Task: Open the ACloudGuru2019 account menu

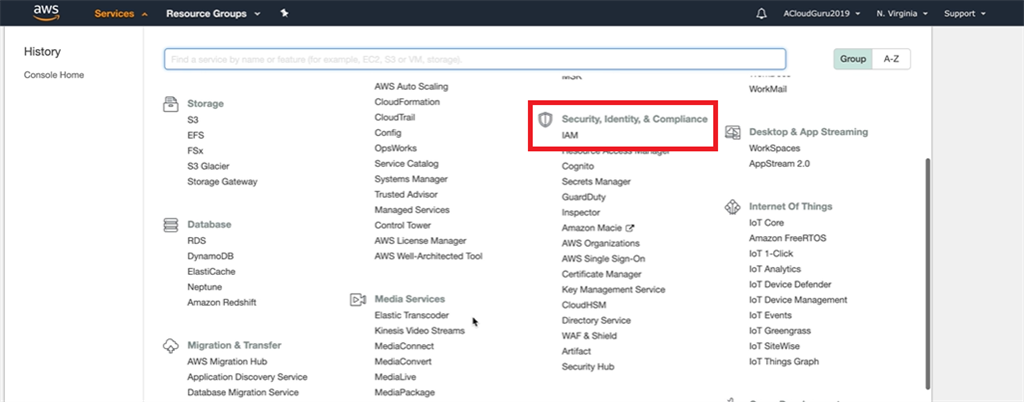Action: point(822,14)
